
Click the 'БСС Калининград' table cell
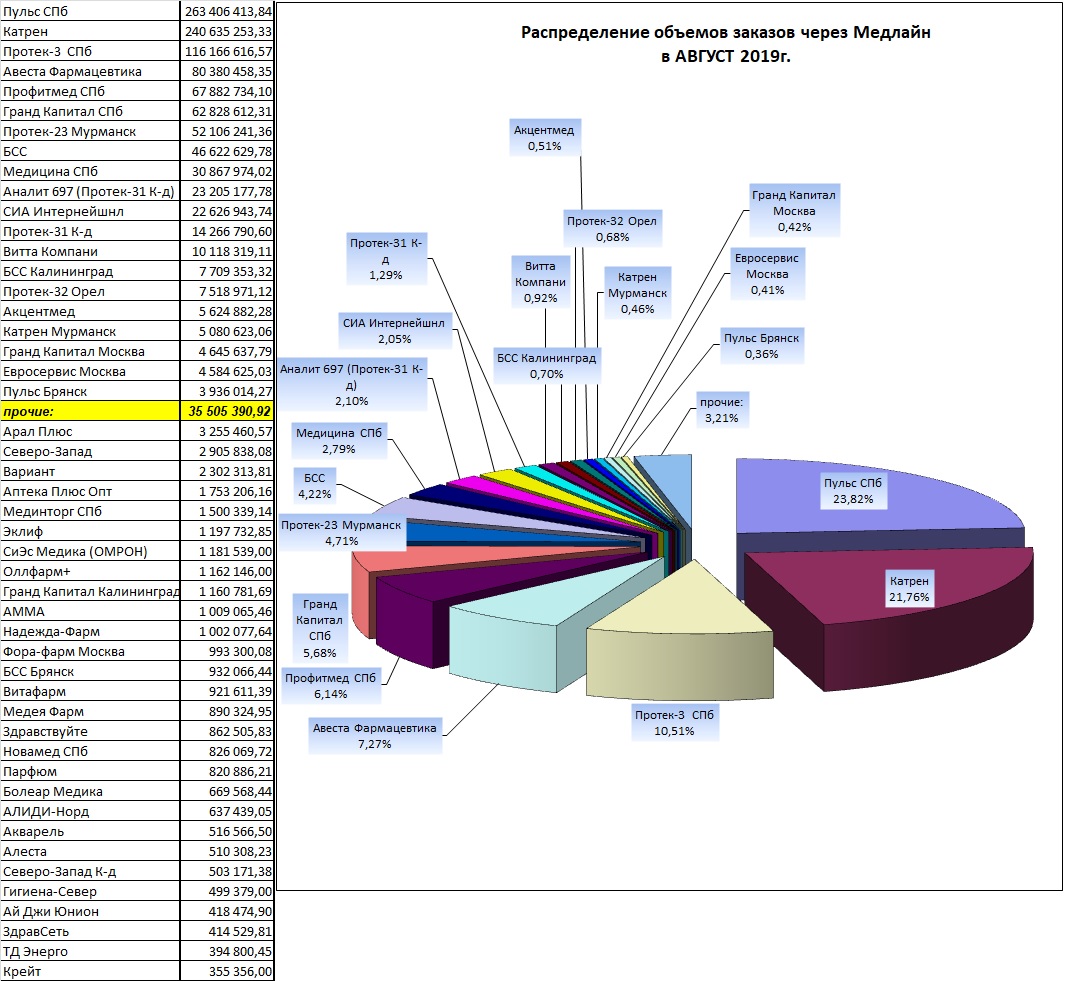point(90,271)
